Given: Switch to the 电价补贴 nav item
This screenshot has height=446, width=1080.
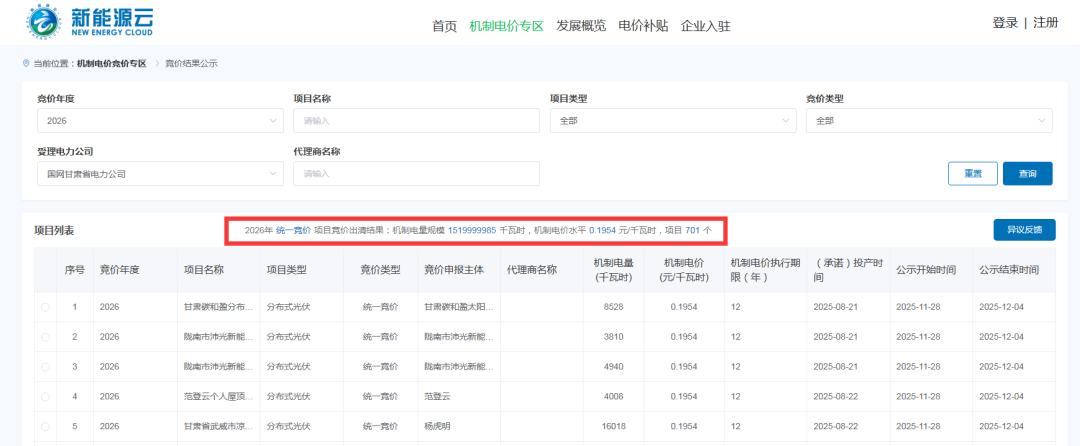Looking at the screenshot, I should pyautogui.click(x=643, y=26).
